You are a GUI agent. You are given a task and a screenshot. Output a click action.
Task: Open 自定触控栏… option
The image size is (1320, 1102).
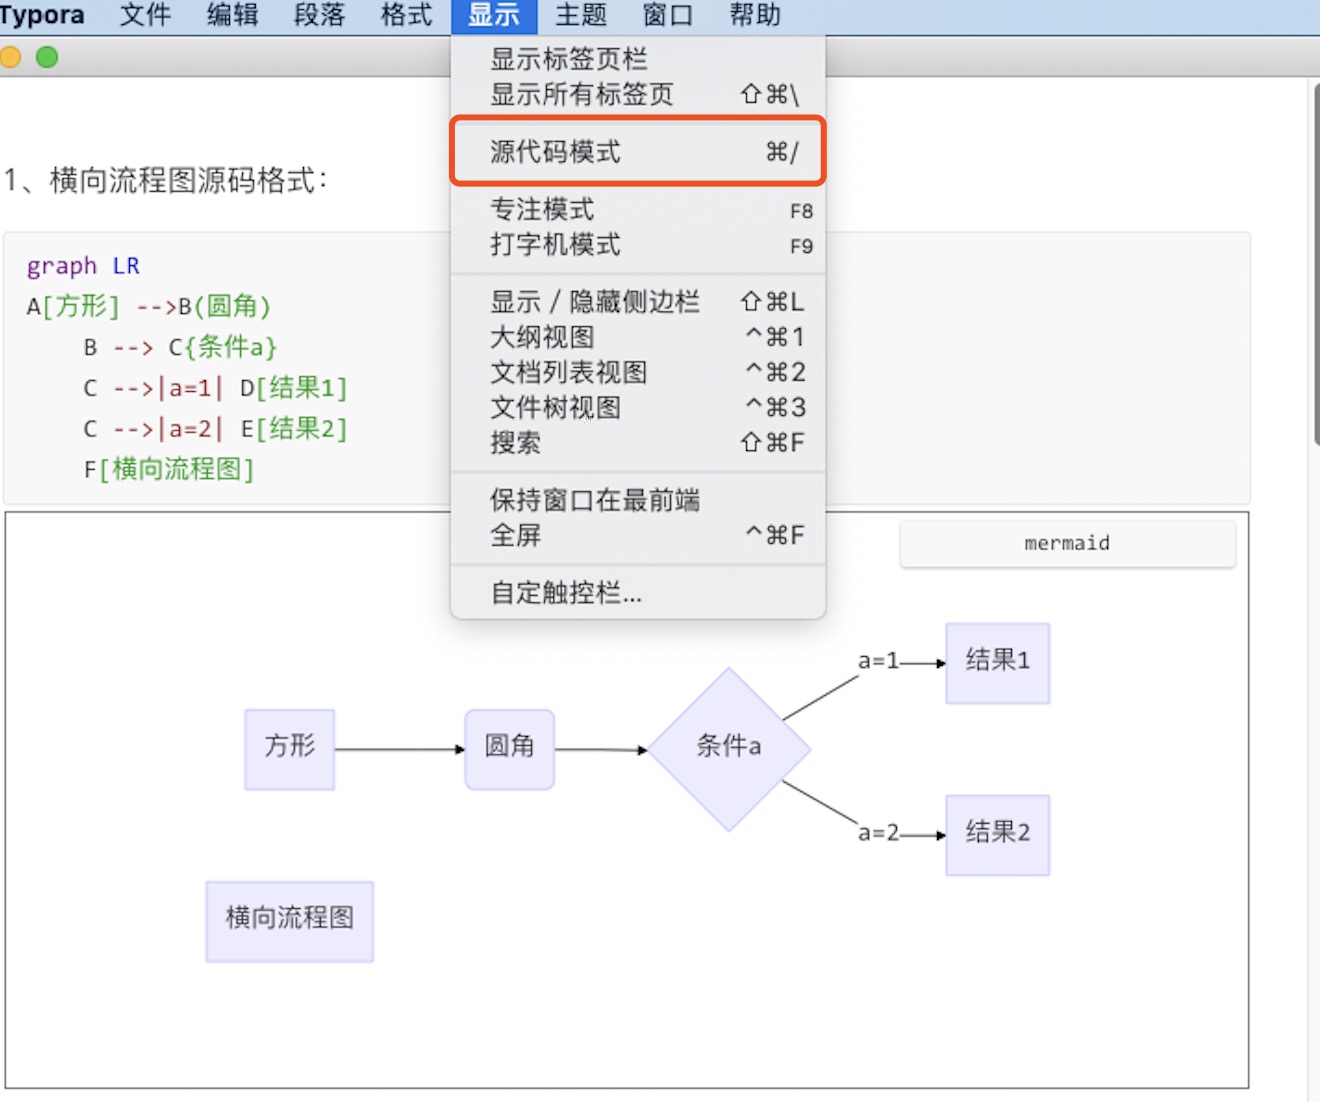point(638,593)
